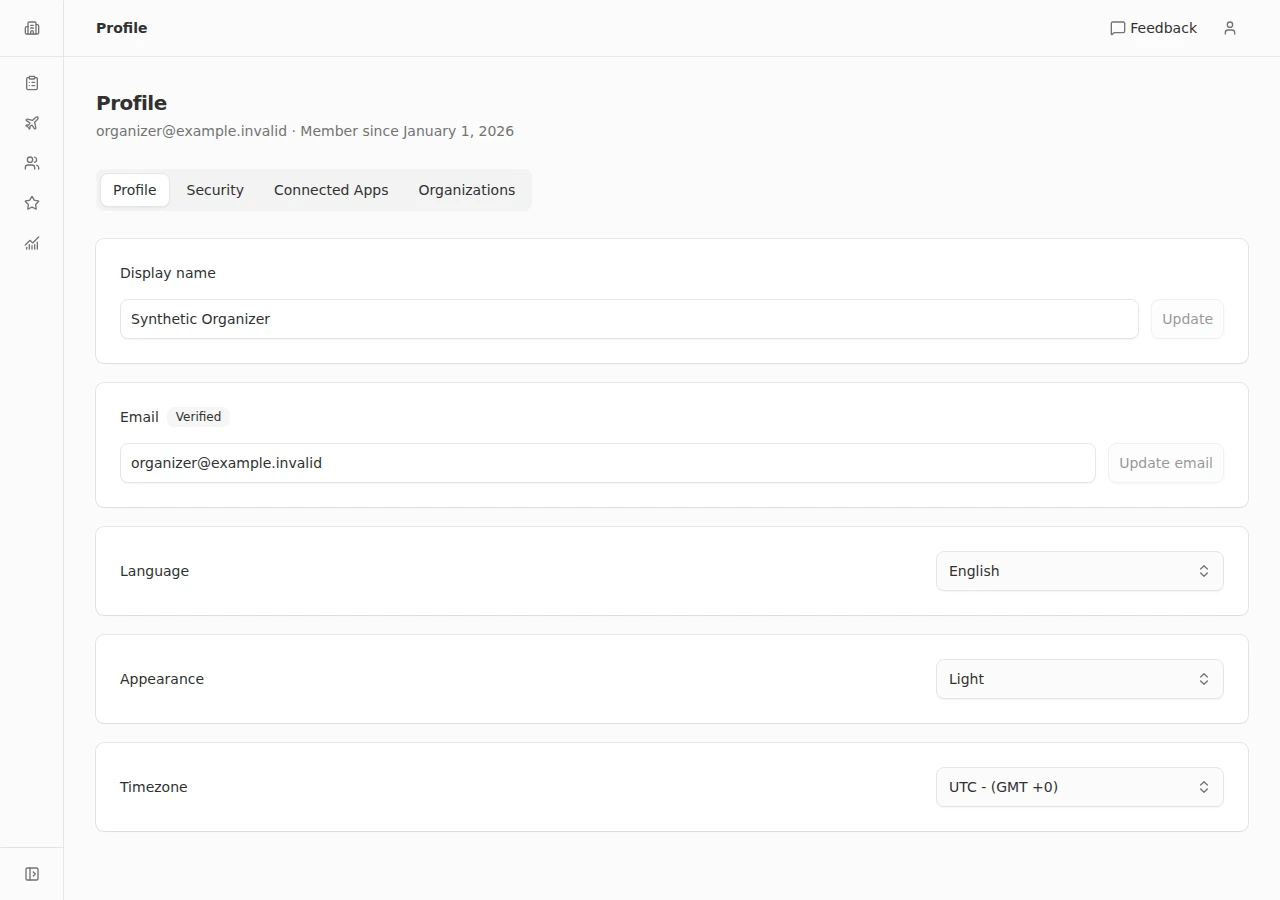Open the Appearance dropdown set to Light
1280x900 pixels.
[x=1080, y=679]
